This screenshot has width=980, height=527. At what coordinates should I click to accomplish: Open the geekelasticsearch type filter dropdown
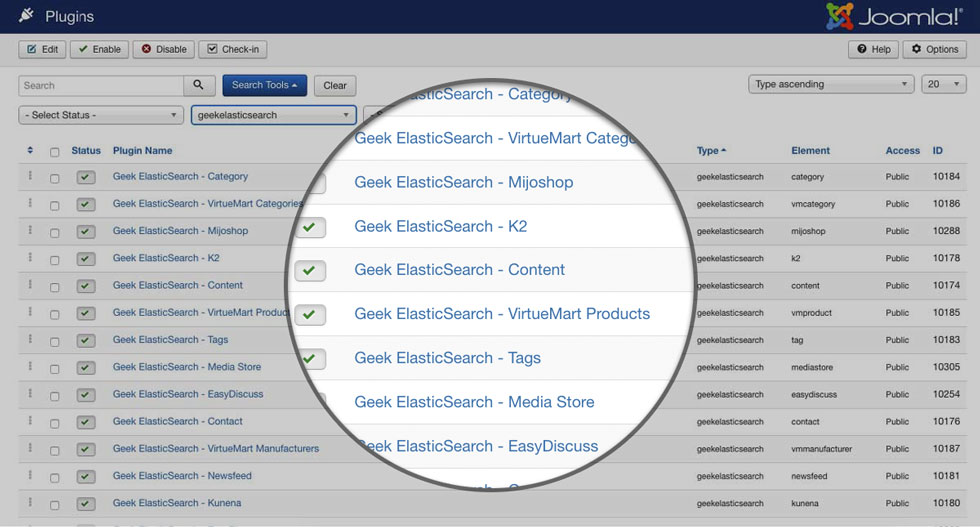click(274, 115)
